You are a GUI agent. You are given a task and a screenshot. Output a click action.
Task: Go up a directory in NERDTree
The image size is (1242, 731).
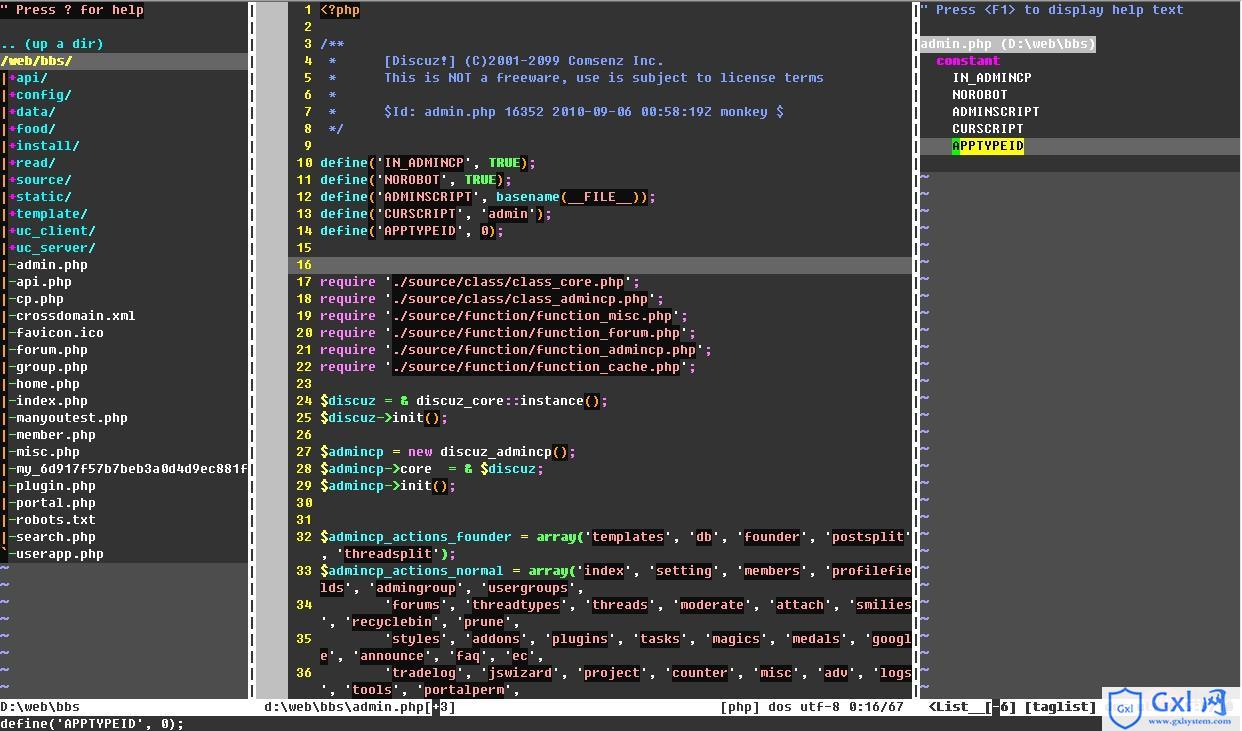[52, 44]
